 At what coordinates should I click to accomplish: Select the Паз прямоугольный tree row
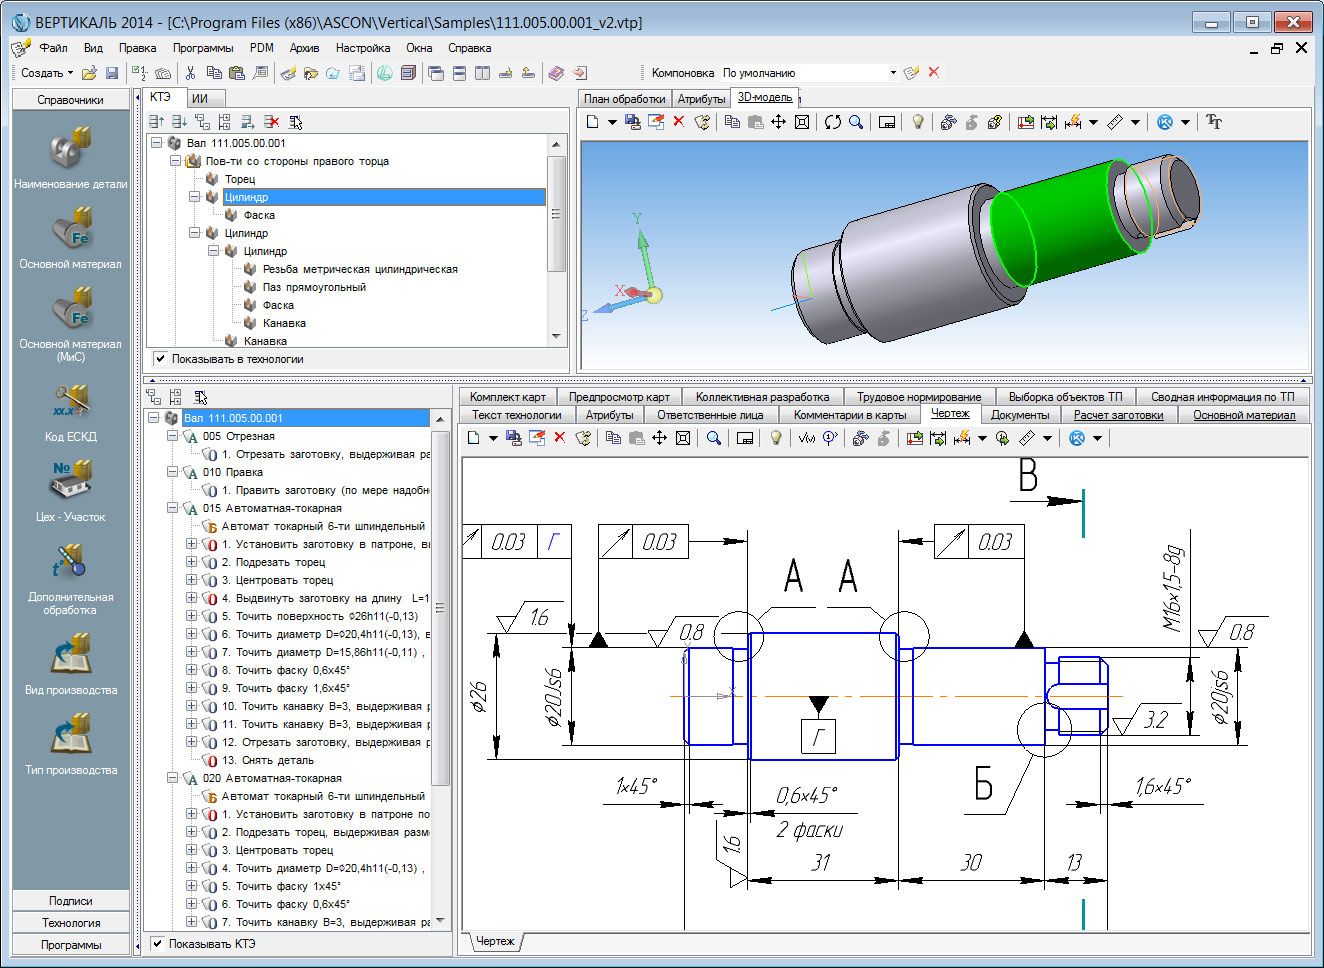coord(313,287)
